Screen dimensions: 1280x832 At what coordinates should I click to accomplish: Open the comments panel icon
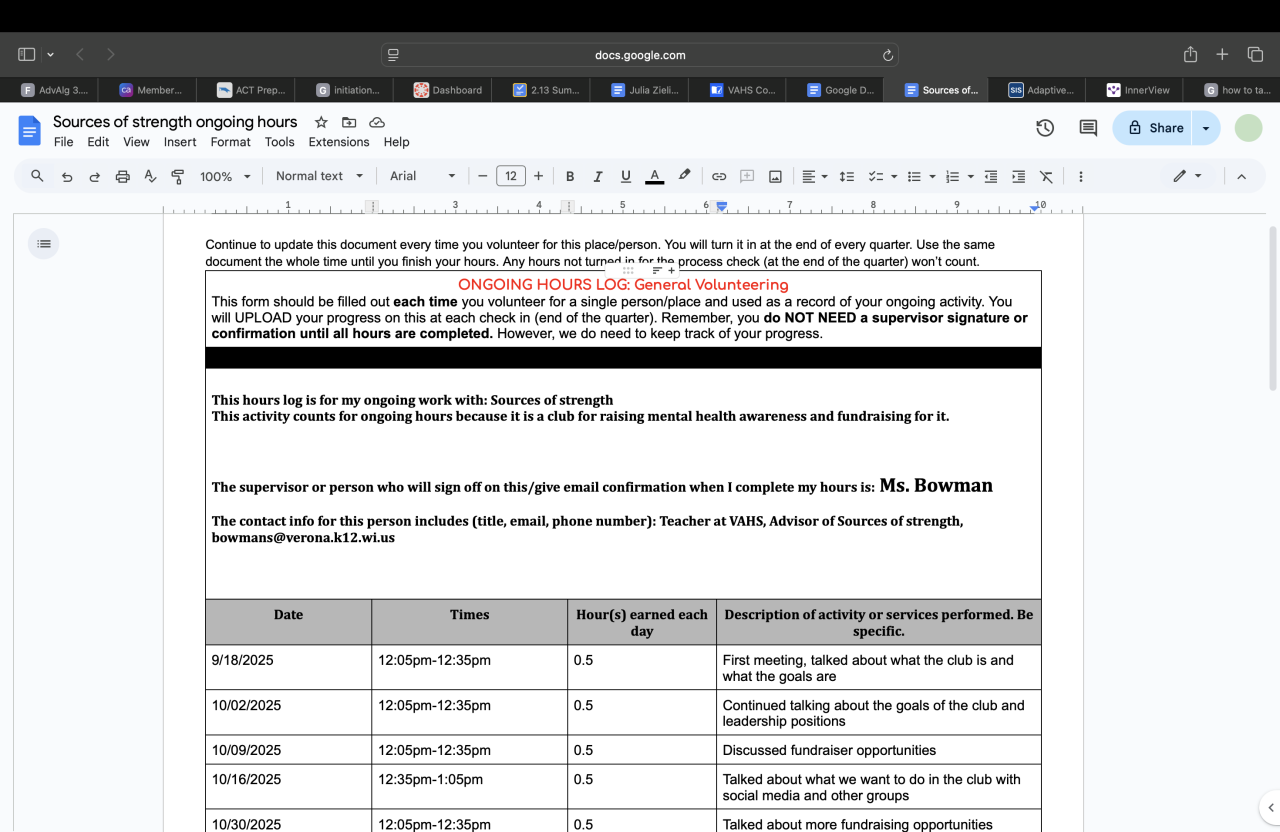click(x=1088, y=128)
